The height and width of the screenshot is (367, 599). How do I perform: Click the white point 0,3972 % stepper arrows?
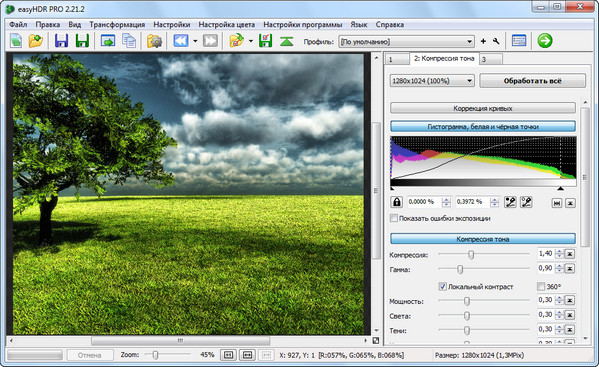[494, 202]
